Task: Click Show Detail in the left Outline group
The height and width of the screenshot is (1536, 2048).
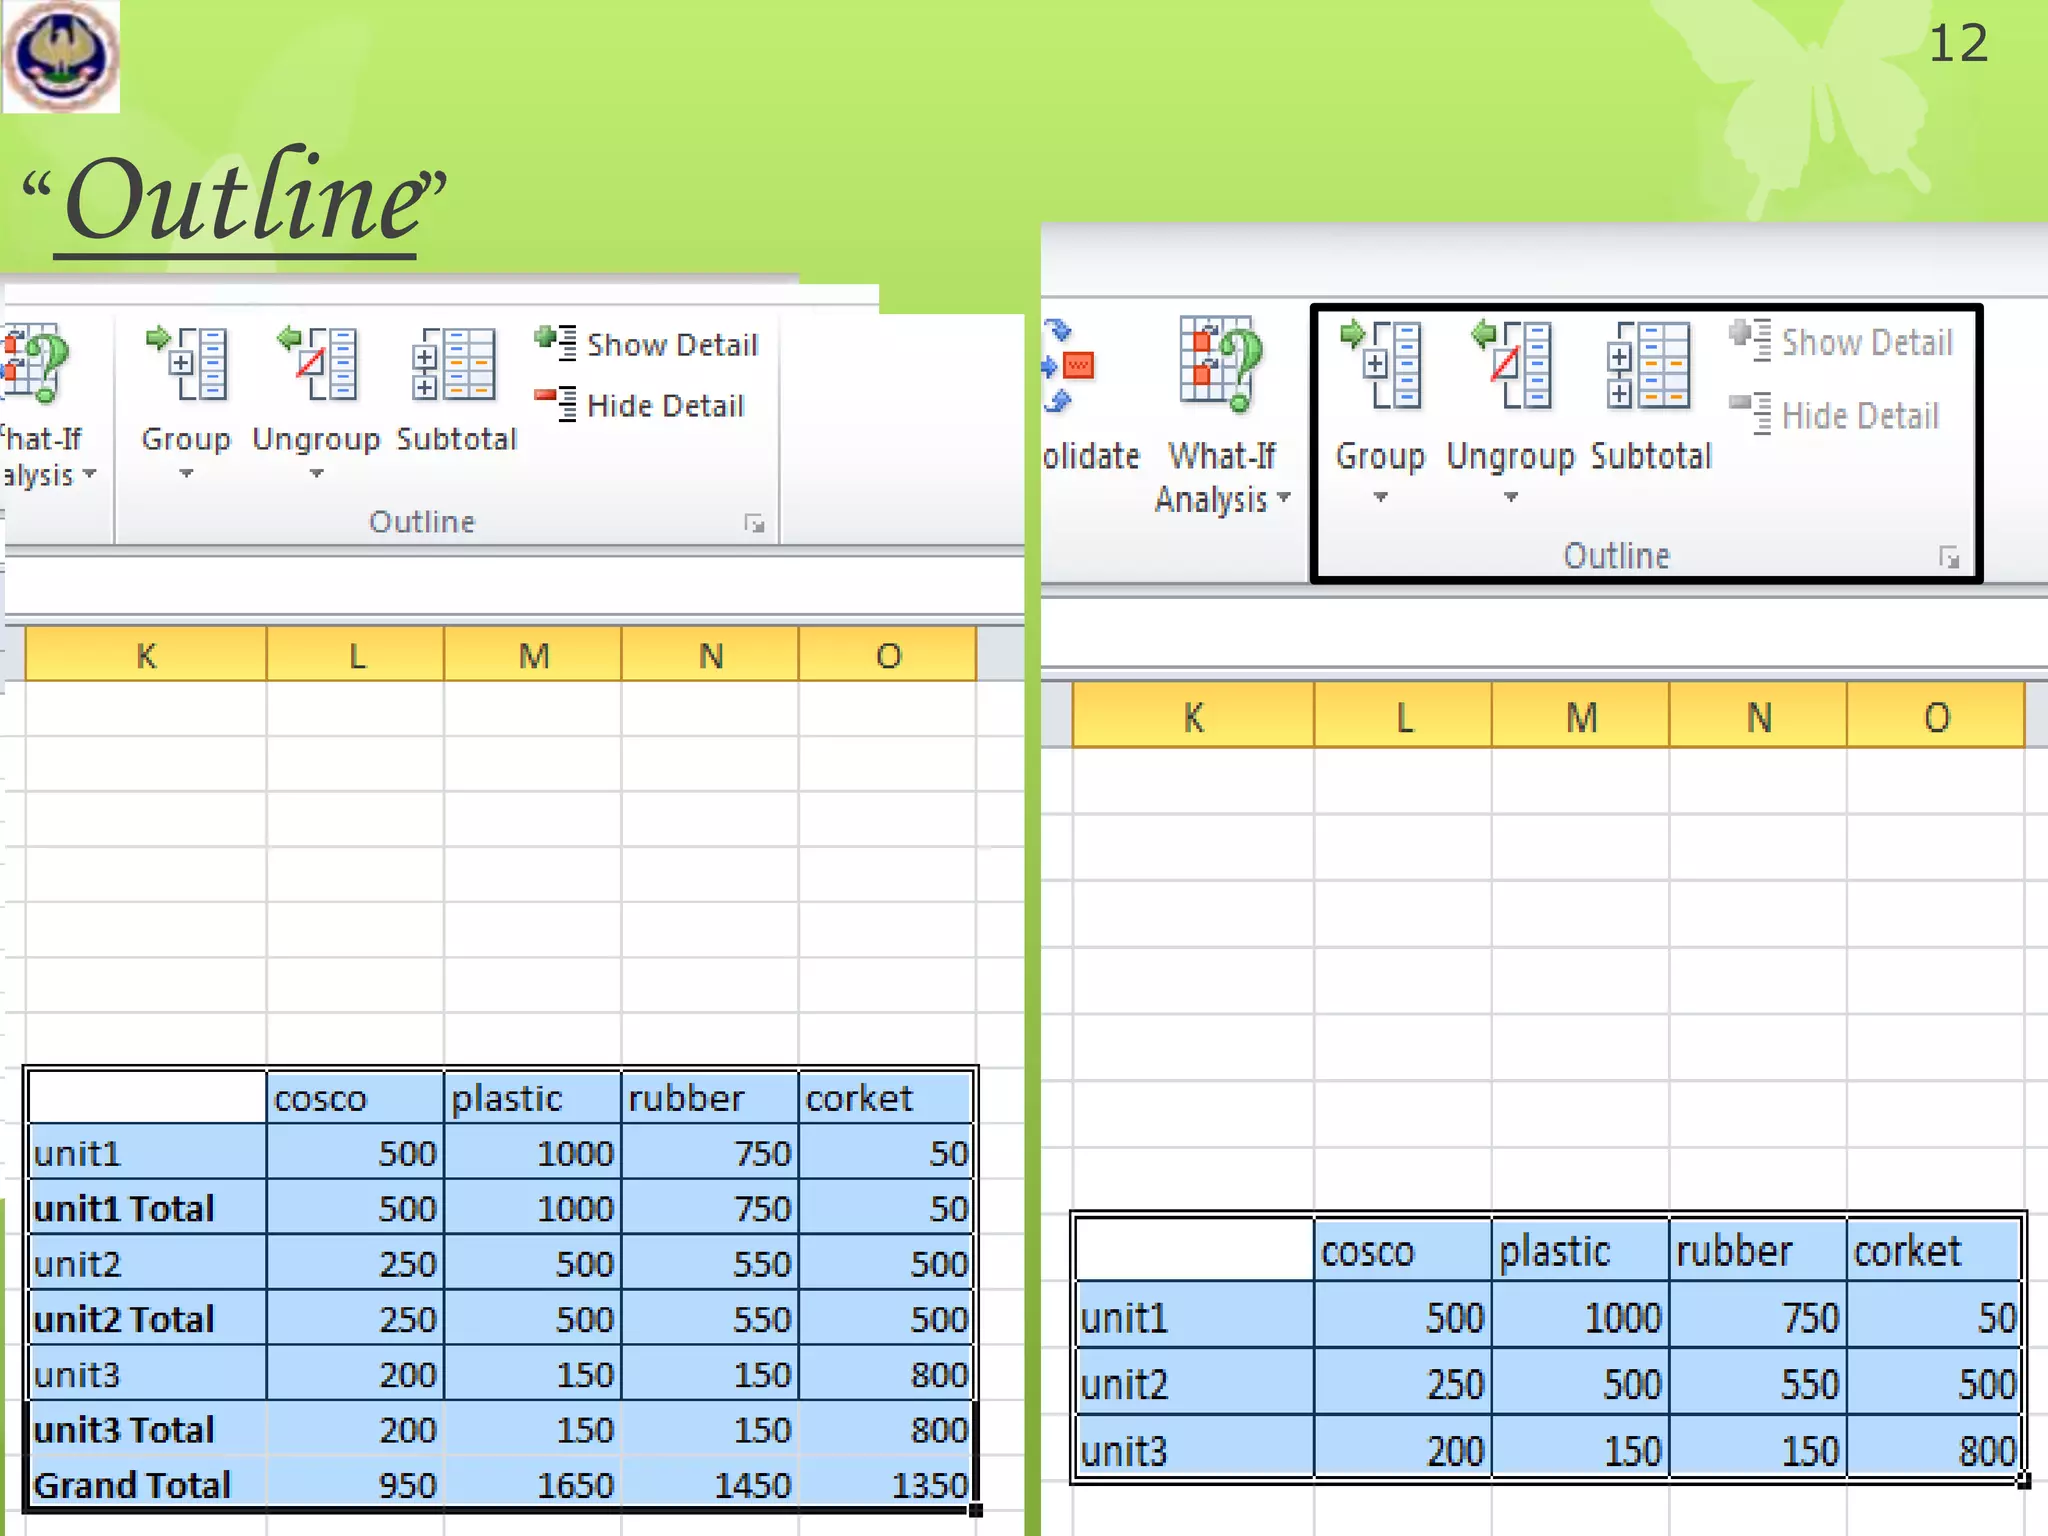Action: coord(648,345)
